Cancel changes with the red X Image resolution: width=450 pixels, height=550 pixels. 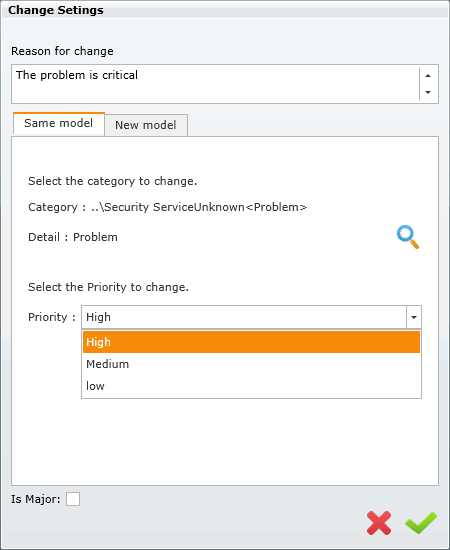pyautogui.click(x=379, y=523)
